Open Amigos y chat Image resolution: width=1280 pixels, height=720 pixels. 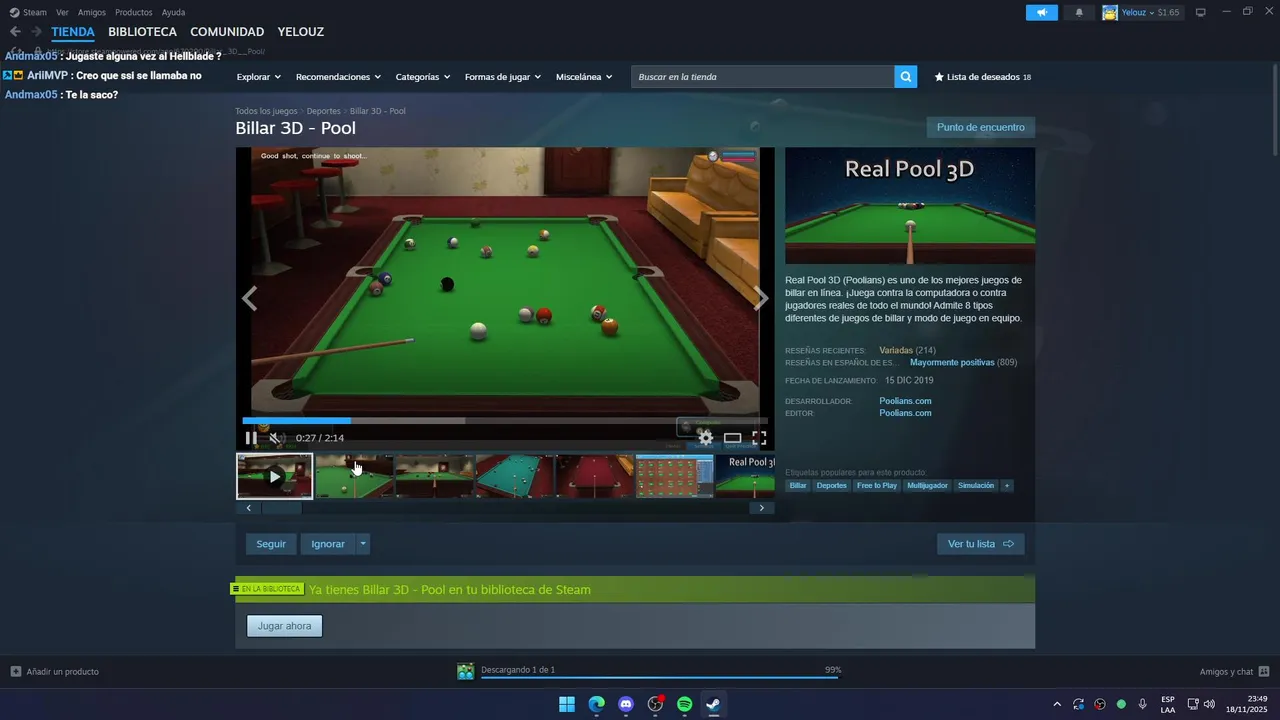click(1234, 672)
